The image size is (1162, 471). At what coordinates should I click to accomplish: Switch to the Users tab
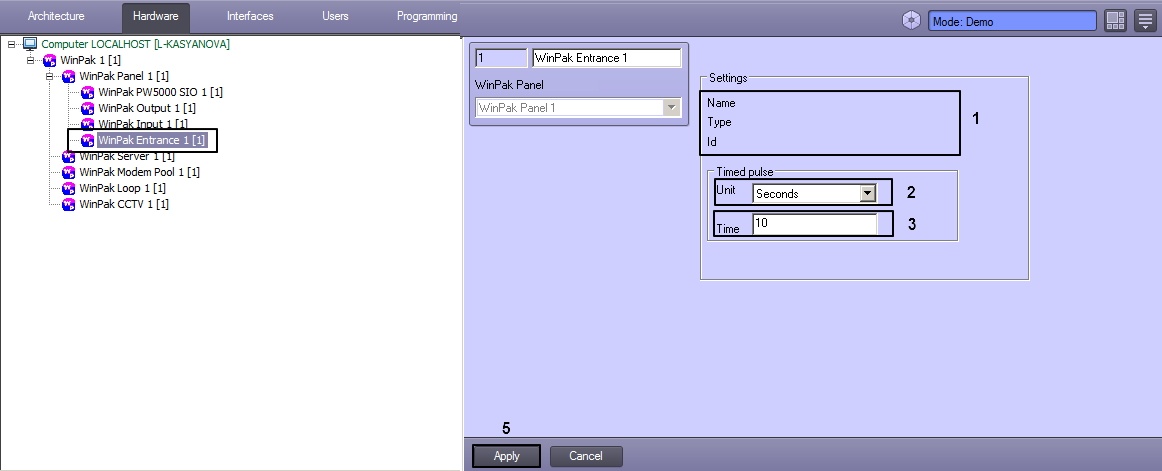(x=335, y=16)
